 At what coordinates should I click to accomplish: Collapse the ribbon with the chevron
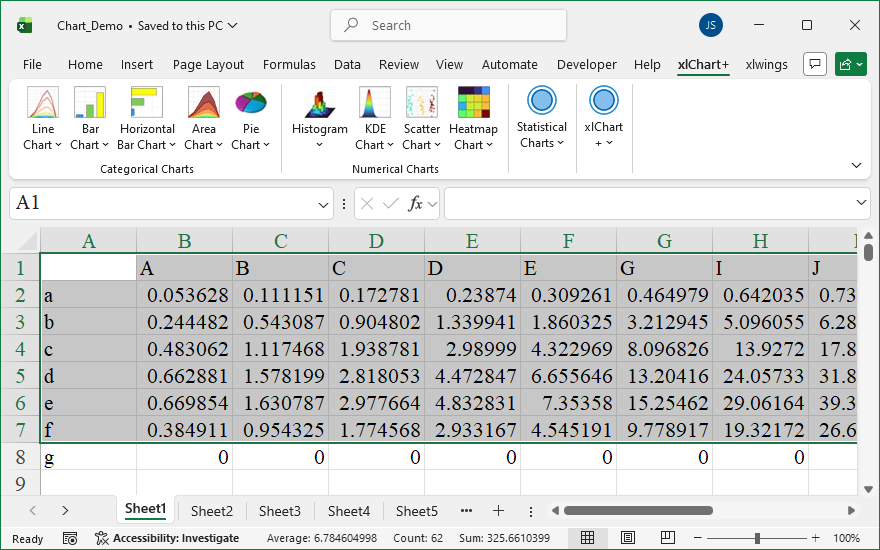pos(856,165)
